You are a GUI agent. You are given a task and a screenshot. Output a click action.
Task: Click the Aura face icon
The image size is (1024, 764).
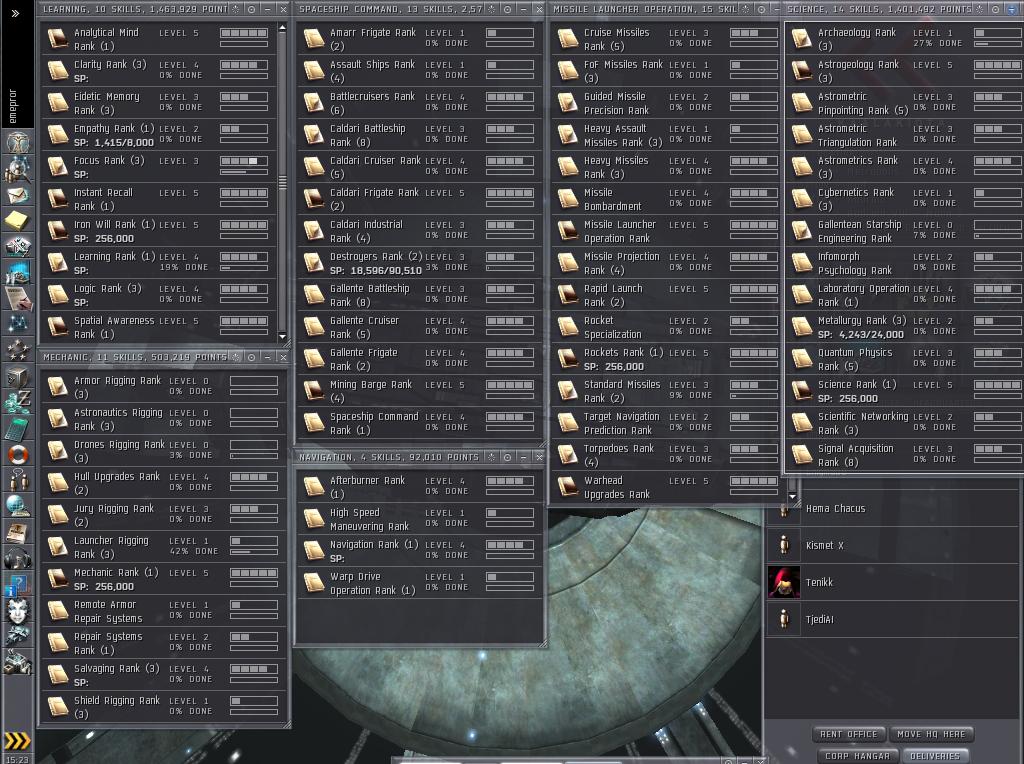click(x=17, y=610)
